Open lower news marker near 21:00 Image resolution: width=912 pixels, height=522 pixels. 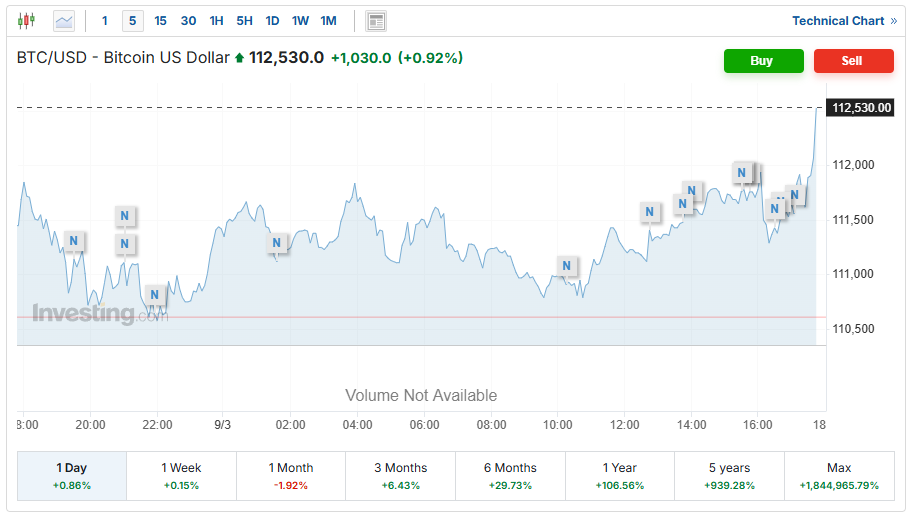(124, 243)
